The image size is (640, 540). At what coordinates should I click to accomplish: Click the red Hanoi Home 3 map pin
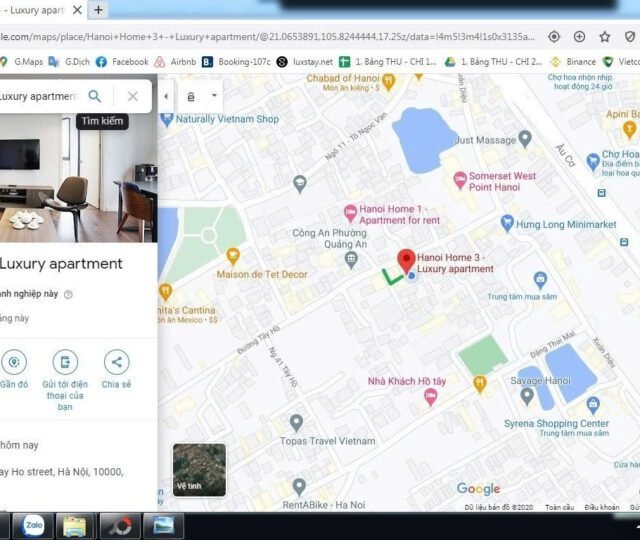point(406,260)
